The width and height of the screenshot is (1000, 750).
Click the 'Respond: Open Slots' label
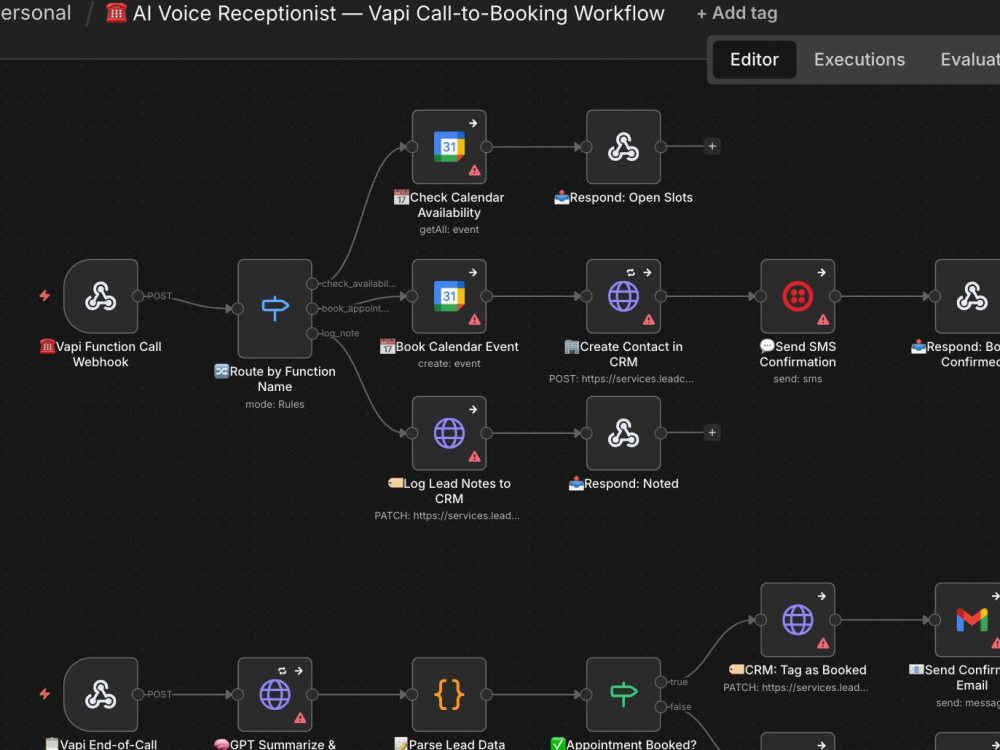[x=623, y=198]
